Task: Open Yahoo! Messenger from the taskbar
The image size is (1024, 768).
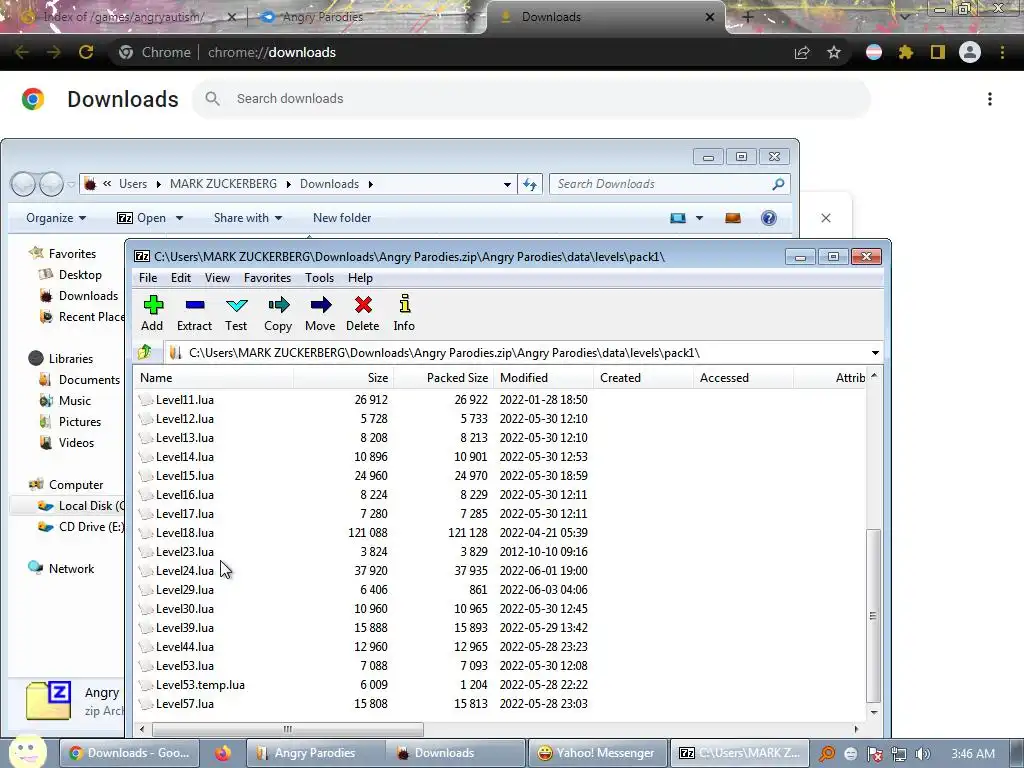Action: [598, 753]
